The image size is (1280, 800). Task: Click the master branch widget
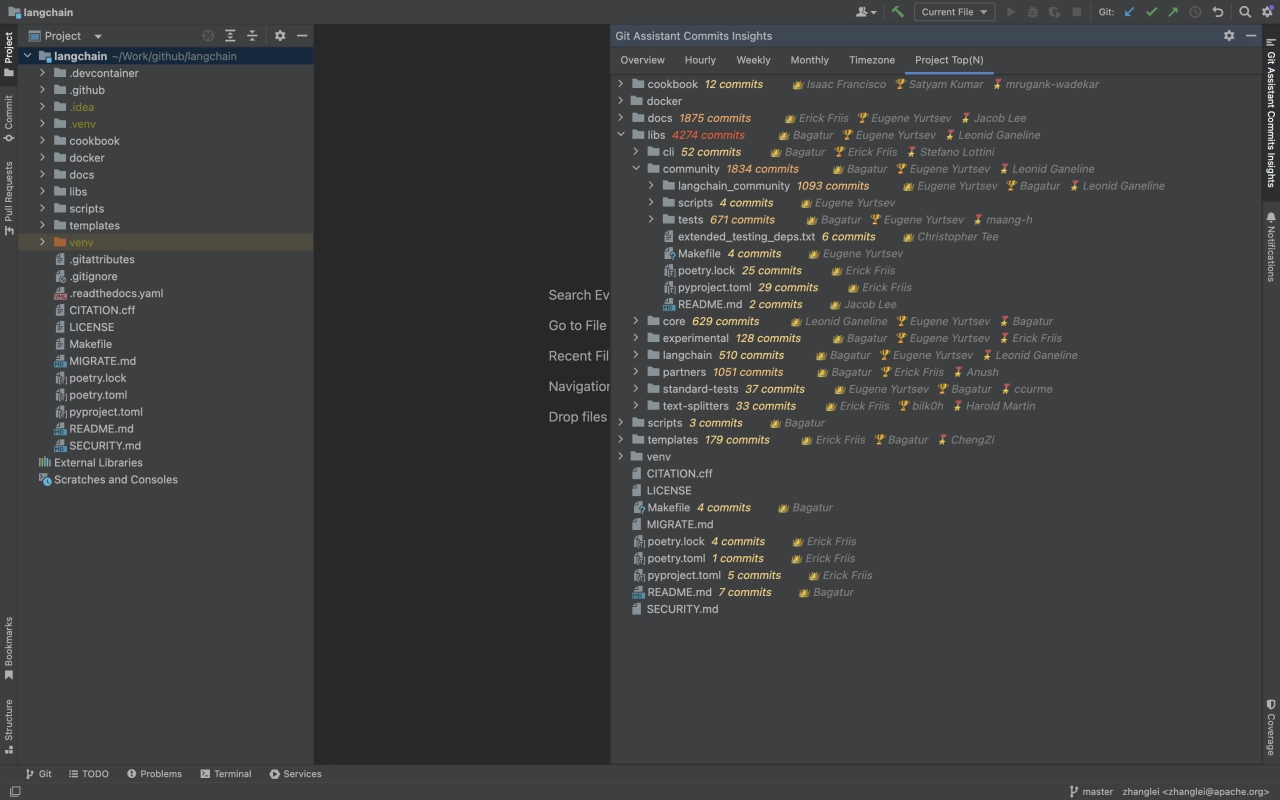tap(1090, 791)
